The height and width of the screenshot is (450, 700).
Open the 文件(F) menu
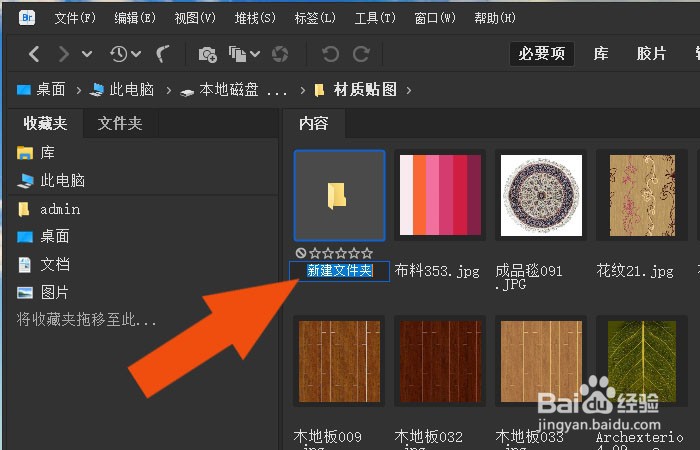[x=75, y=18]
